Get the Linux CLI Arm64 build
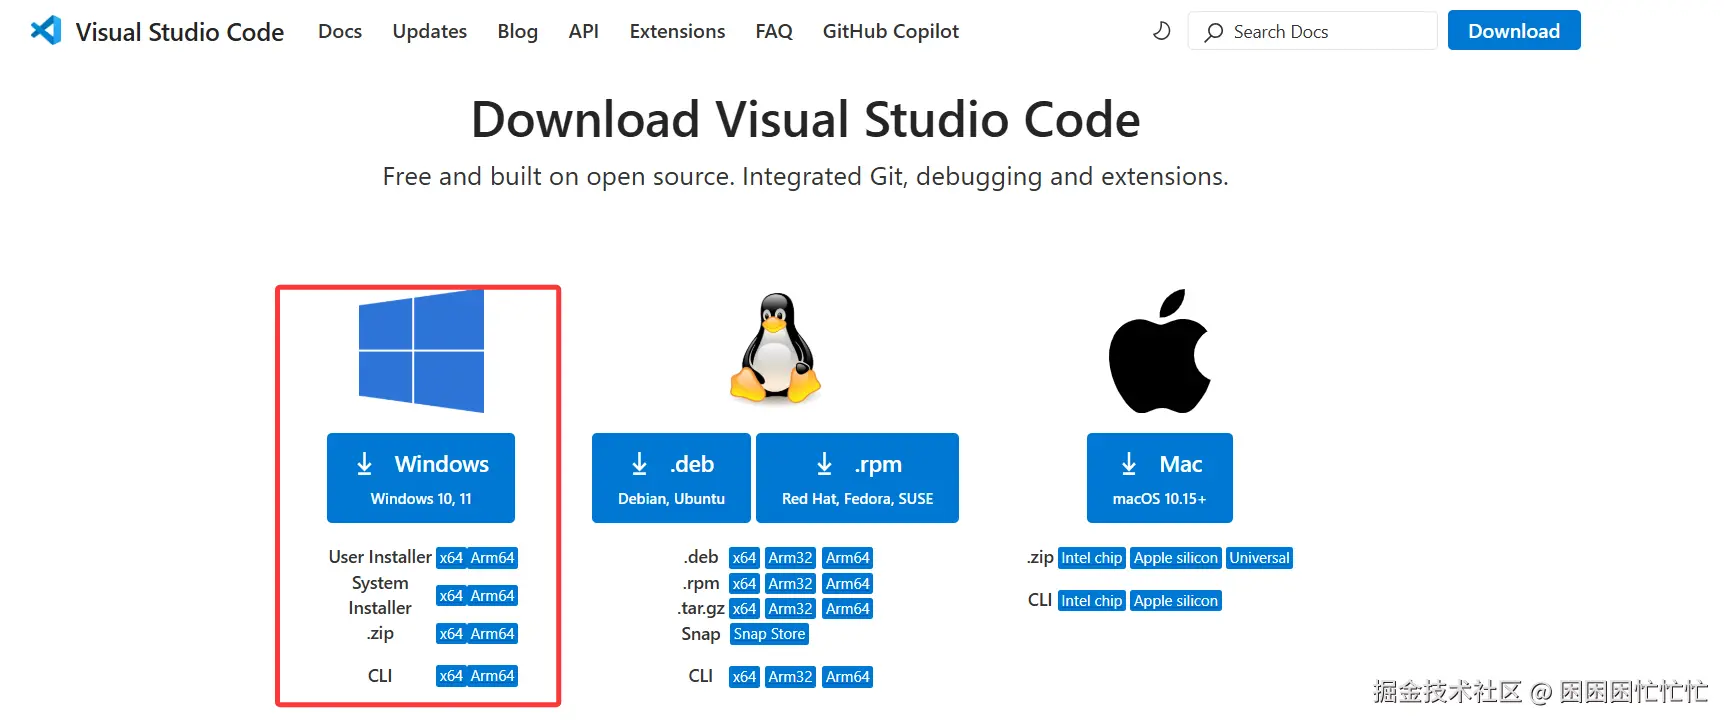The image size is (1730, 727). click(848, 677)
